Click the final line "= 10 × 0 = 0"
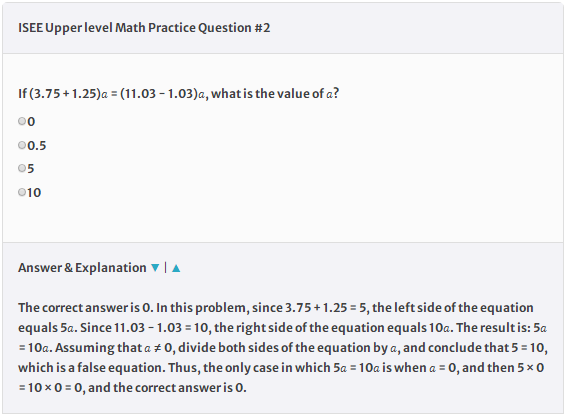Viewport: 566px width, 416px height. click(51, 388)
